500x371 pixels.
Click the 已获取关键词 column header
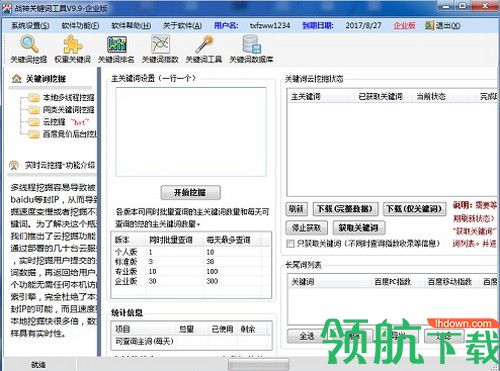(380, 97)
